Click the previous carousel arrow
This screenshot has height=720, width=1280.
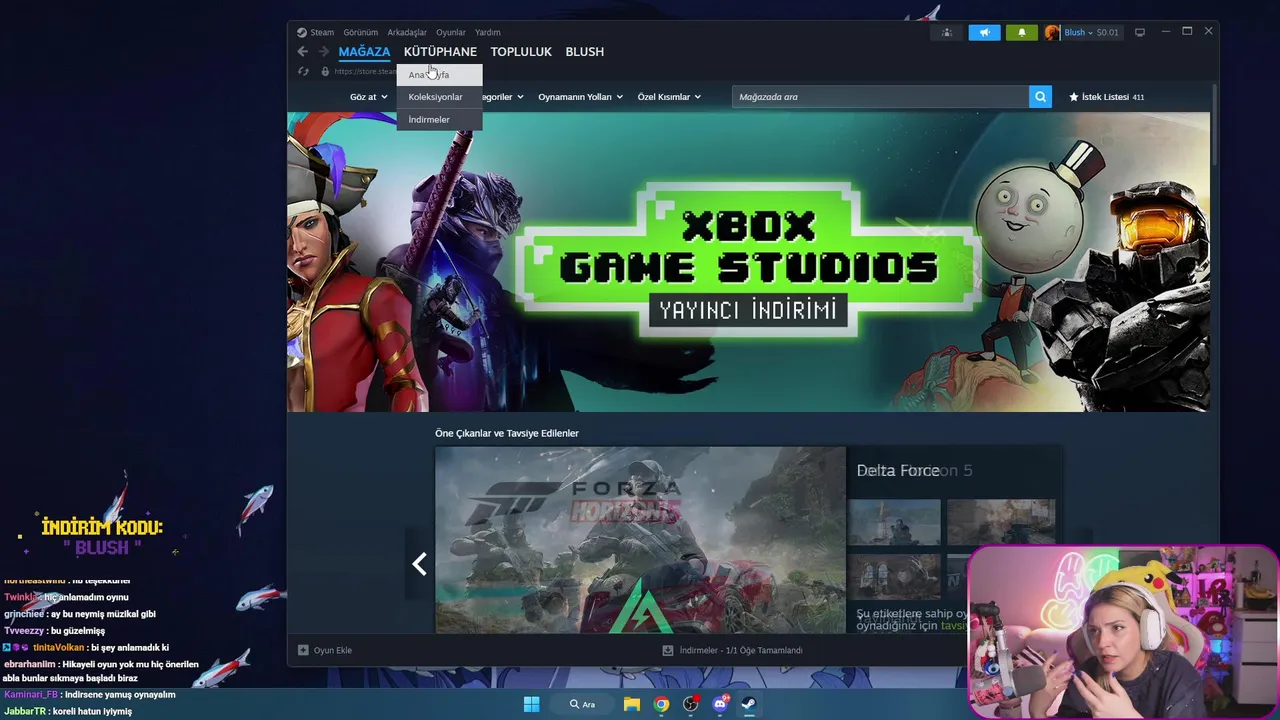(419, 565)
